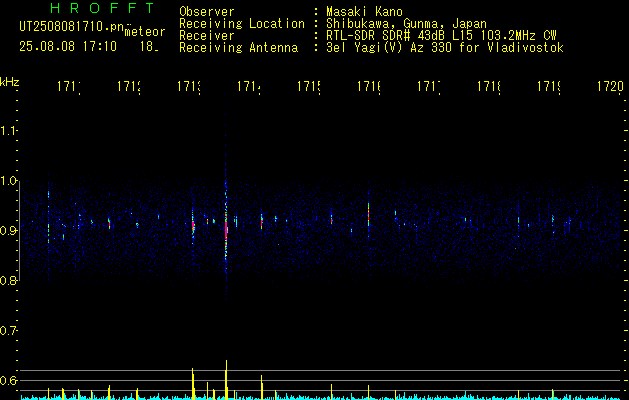Click the 0.6 kHz frequency axis label
Screen dimensions: 629x400
click(8, 380)
